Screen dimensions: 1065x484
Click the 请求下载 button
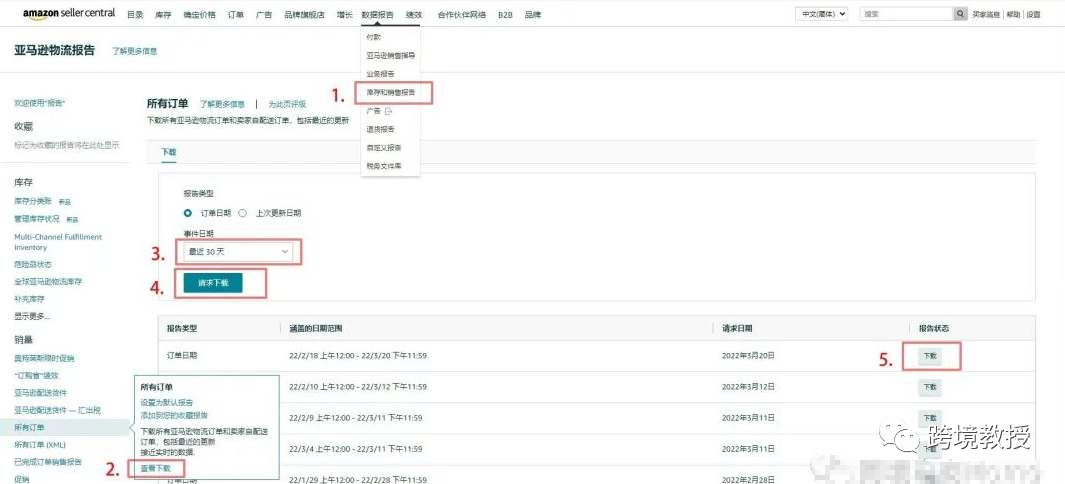(213, 284)
